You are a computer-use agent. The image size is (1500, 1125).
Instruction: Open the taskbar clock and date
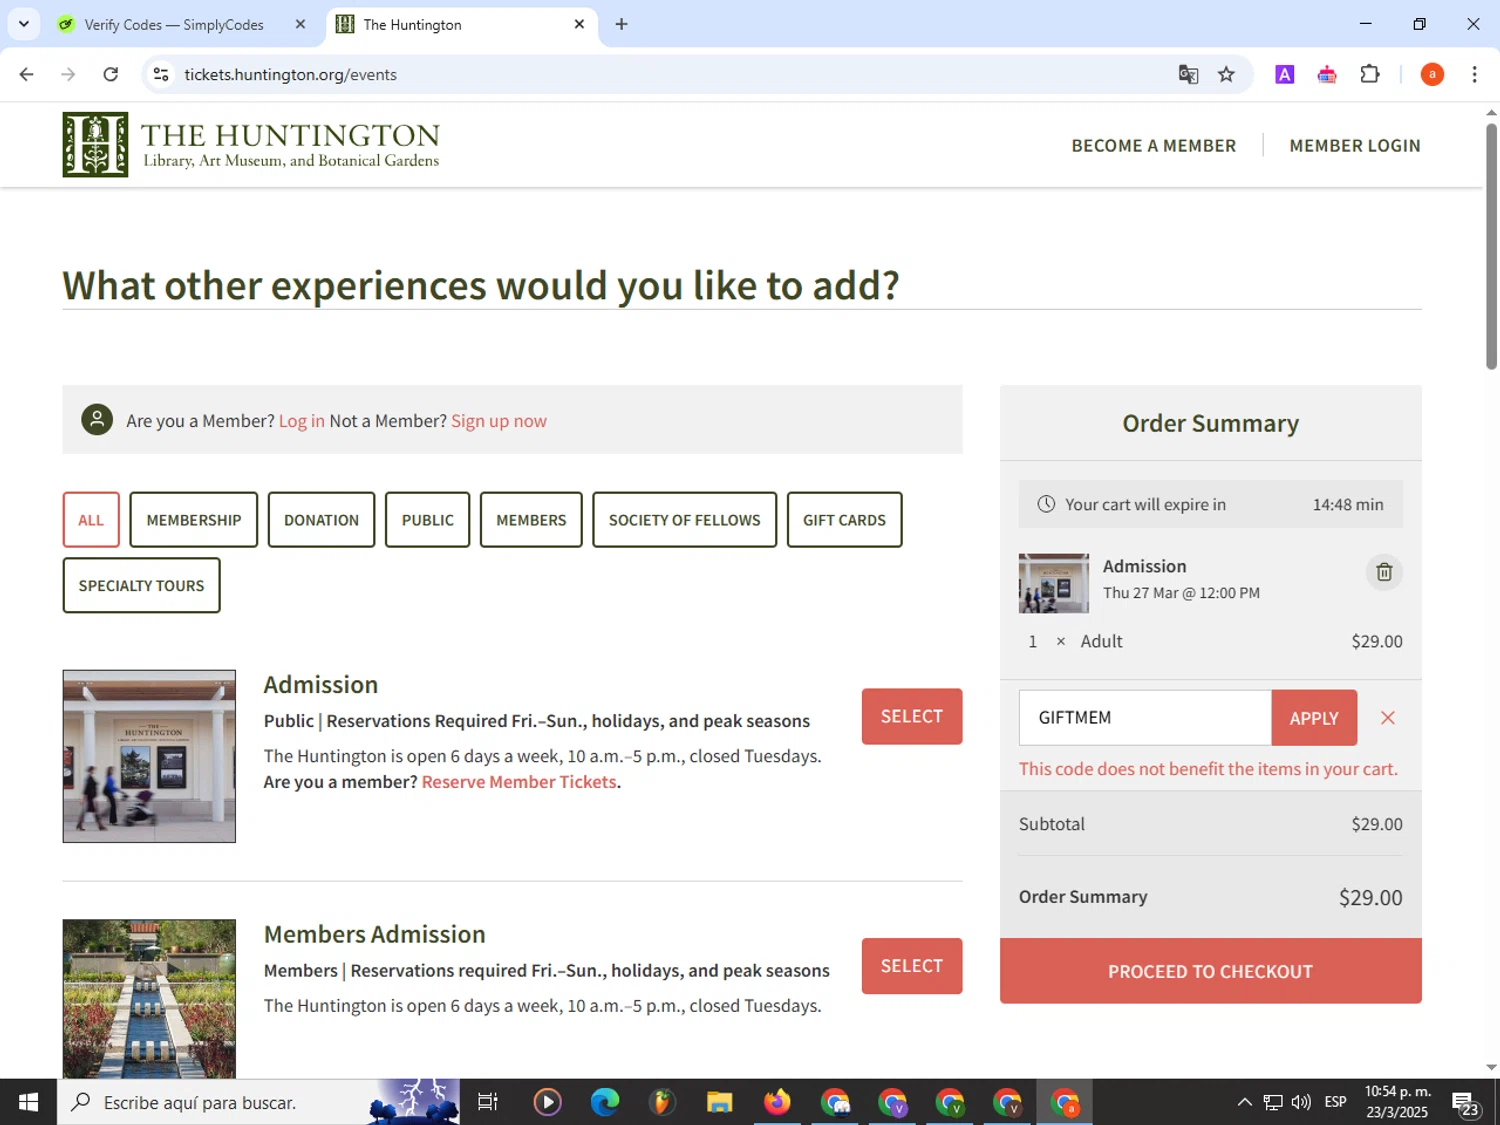(x=1397, y=1102)
